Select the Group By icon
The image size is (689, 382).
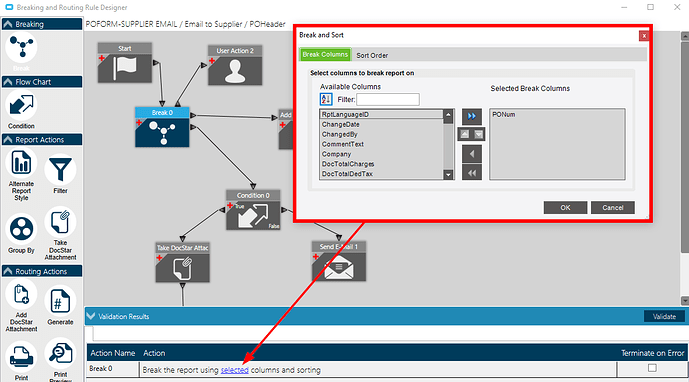(21, 229)
